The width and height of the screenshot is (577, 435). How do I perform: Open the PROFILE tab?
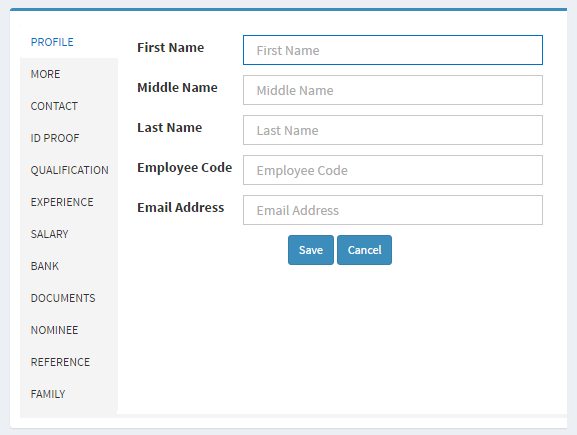52,42
